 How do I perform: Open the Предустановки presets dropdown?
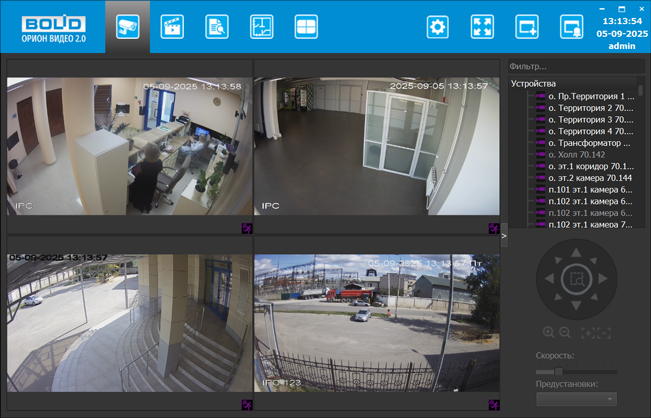pos(576,398)
